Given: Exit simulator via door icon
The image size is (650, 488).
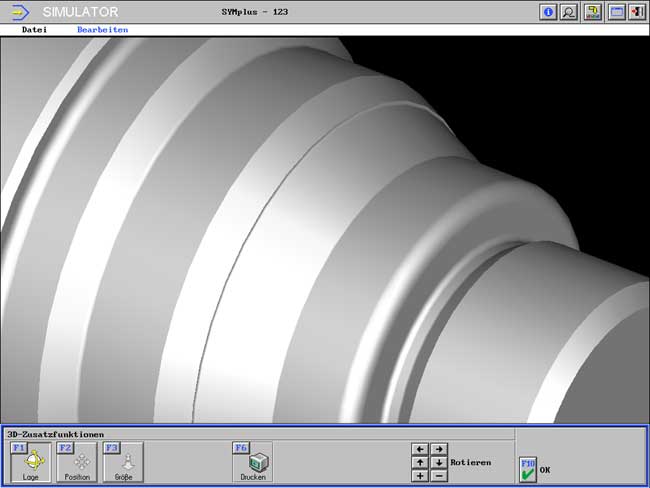Looking at the screenshot, I should click(x=636, y=12).
